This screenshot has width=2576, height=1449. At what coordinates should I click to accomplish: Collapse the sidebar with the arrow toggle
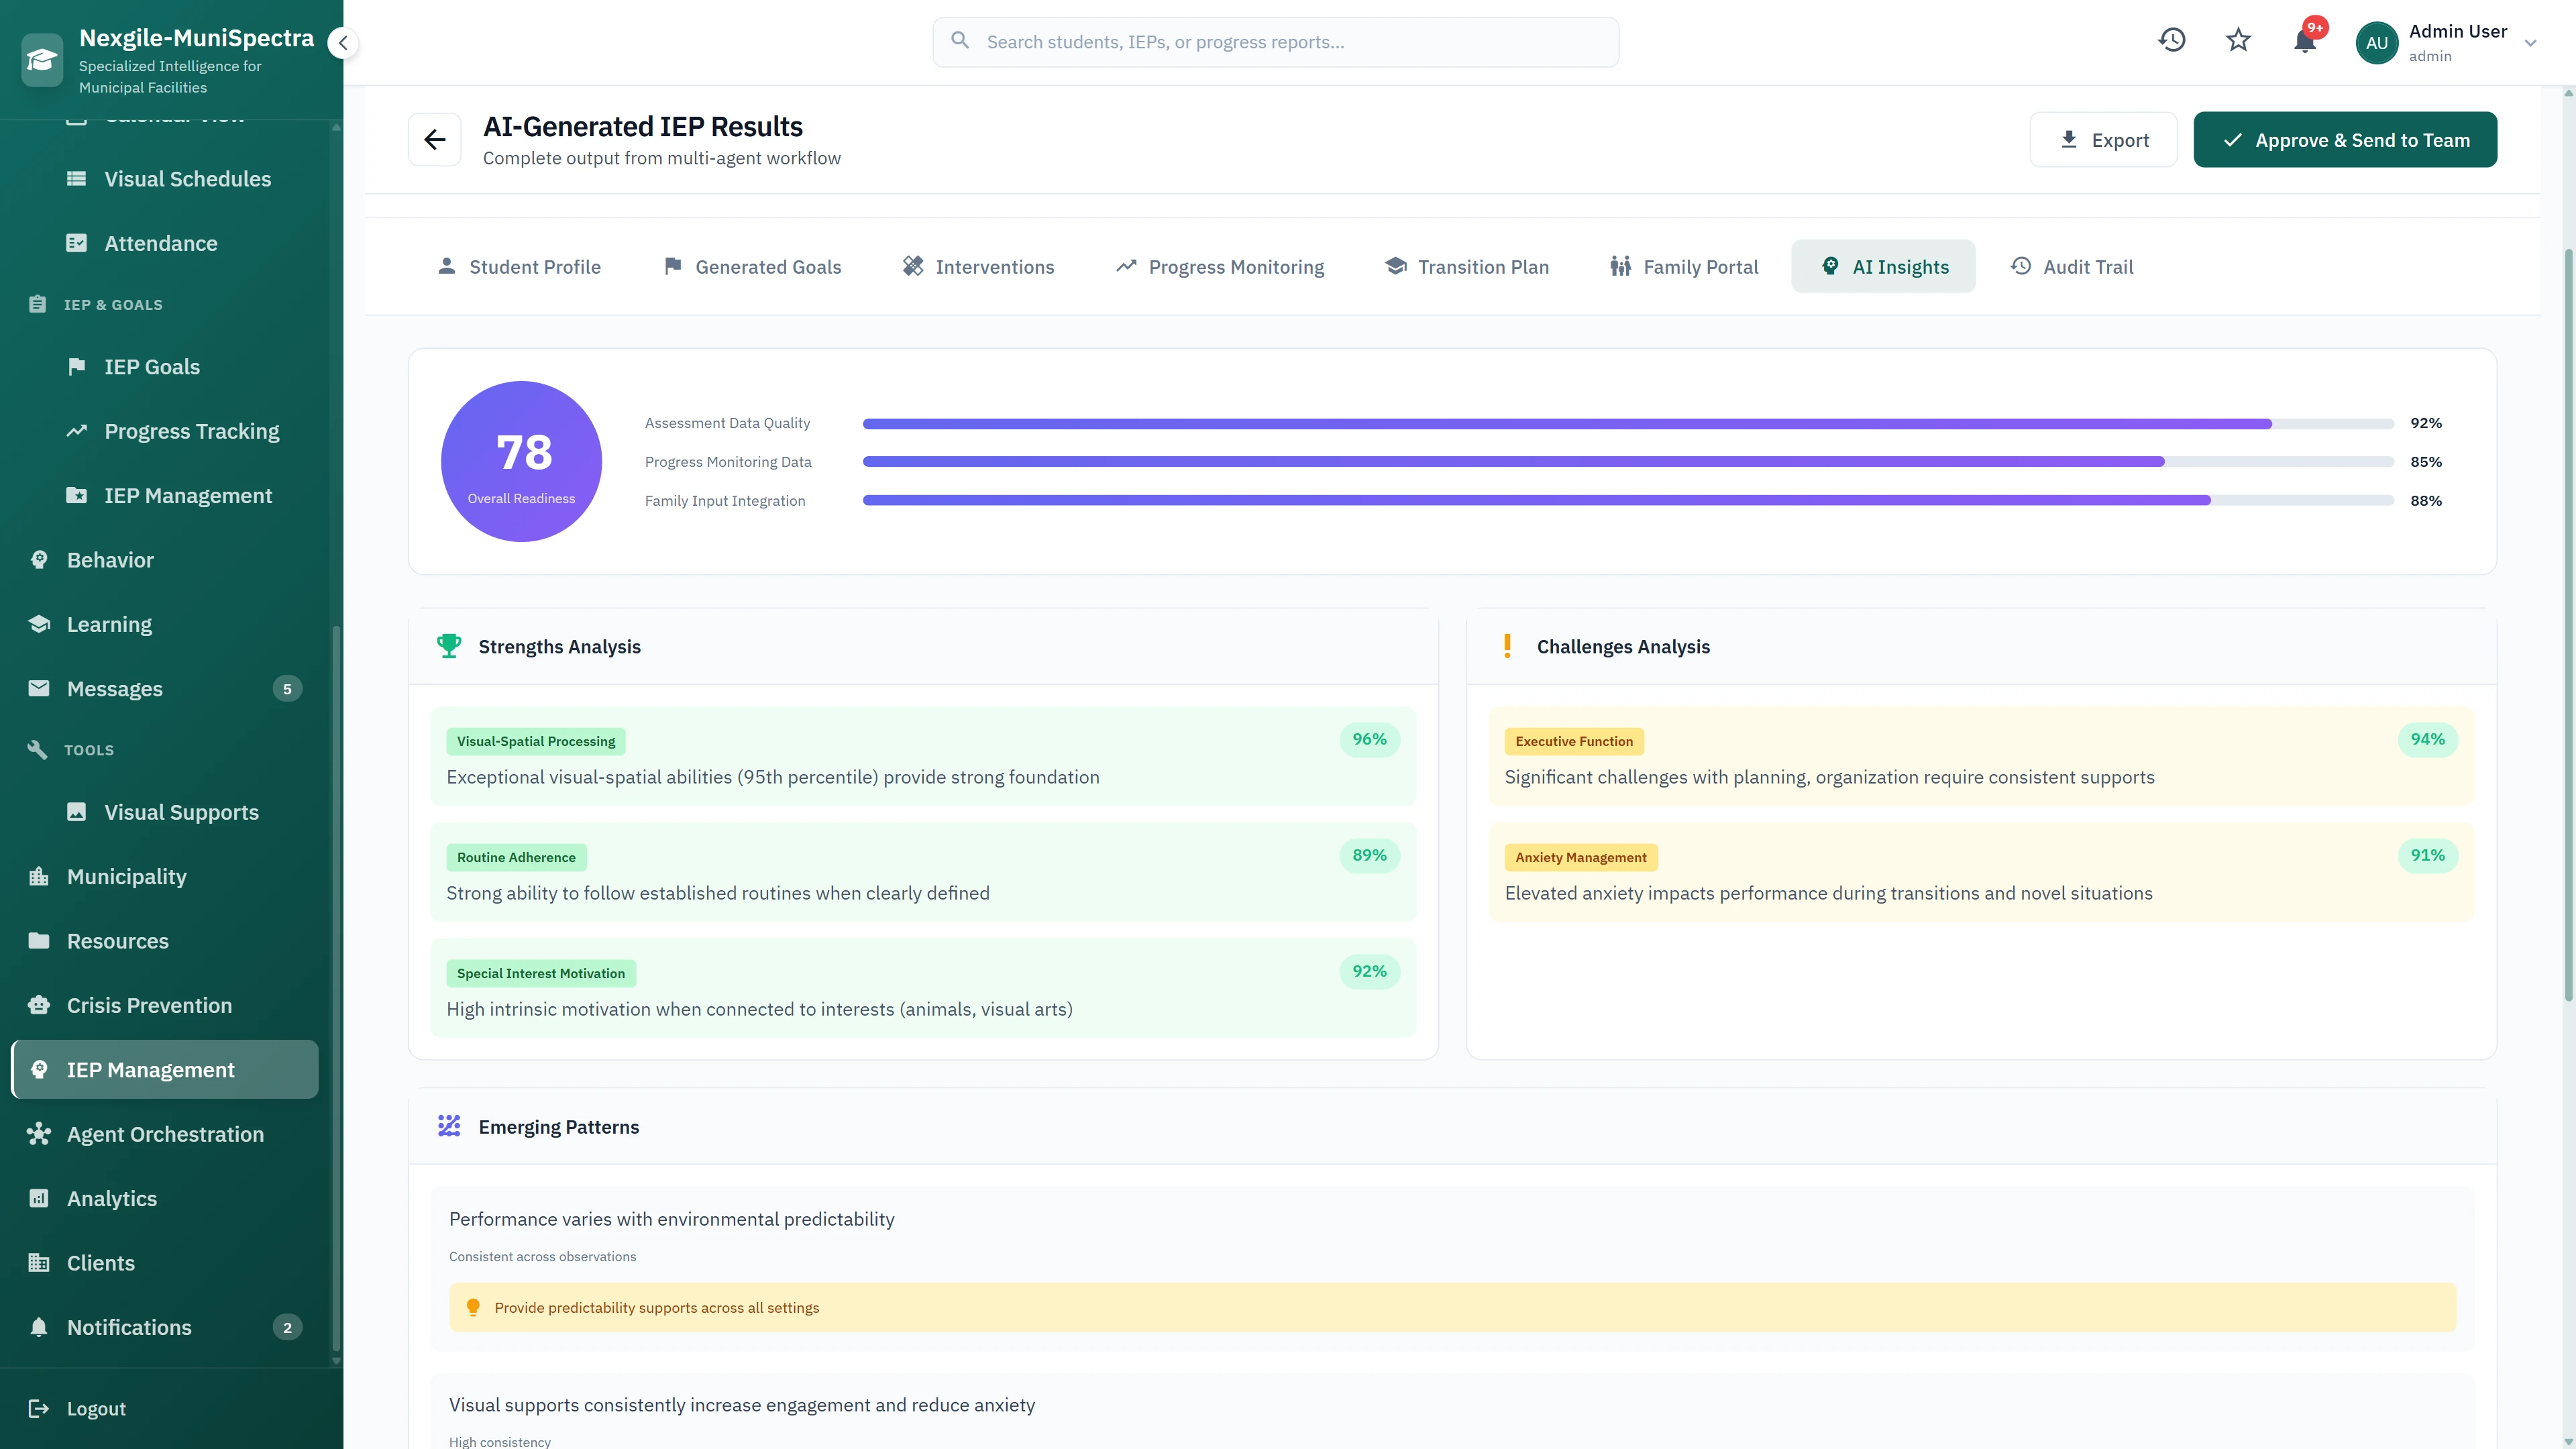pos(343,42)
